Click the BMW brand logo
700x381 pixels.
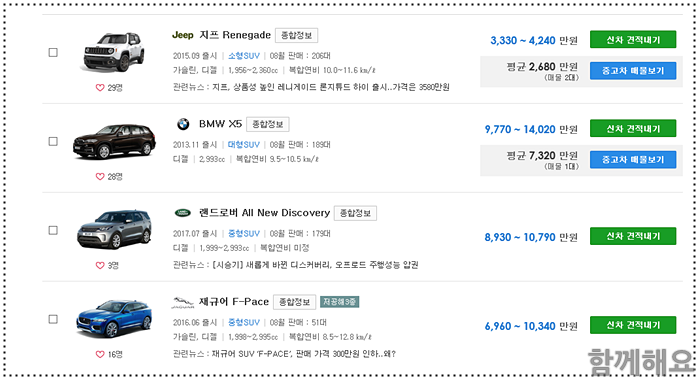(183, 124)
